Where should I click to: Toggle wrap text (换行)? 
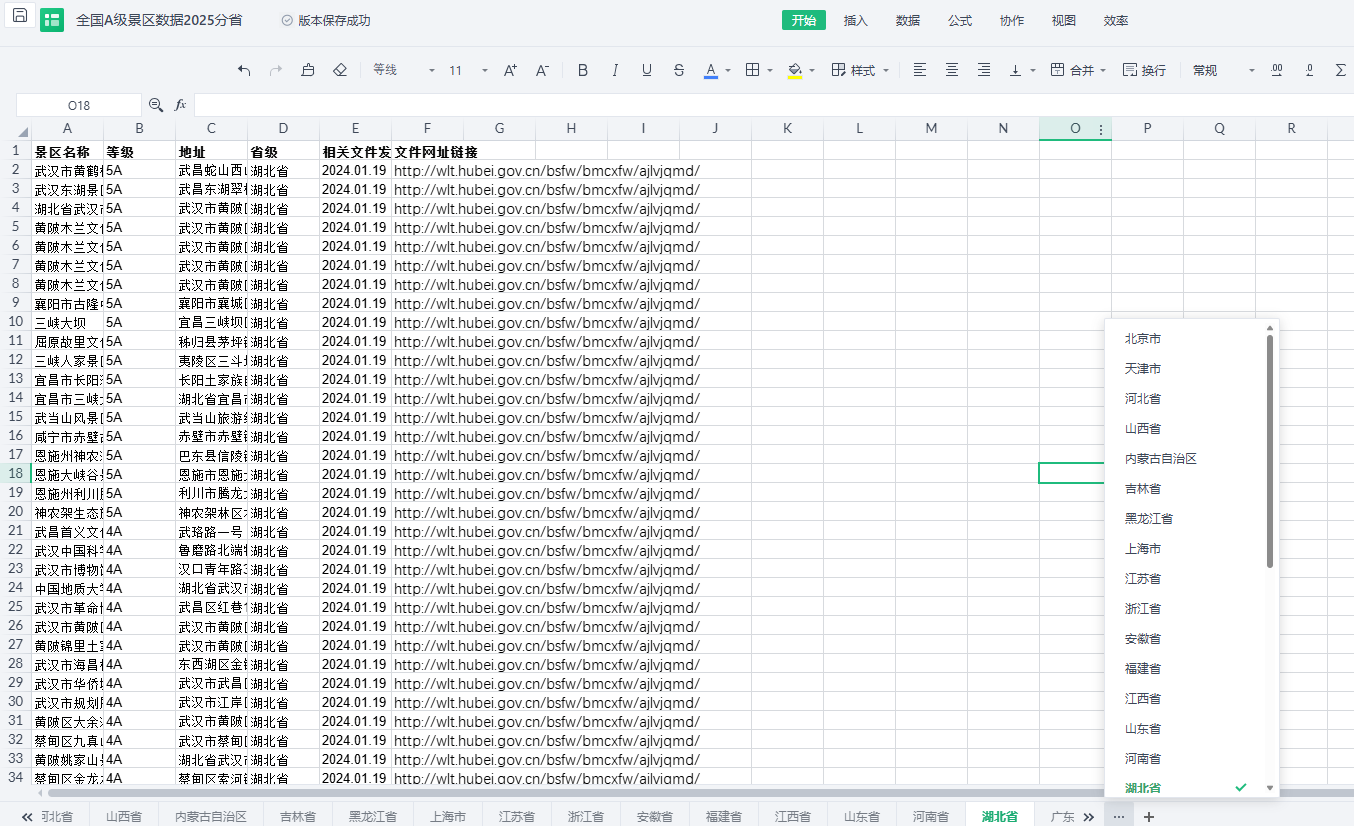coord(1144,70)
